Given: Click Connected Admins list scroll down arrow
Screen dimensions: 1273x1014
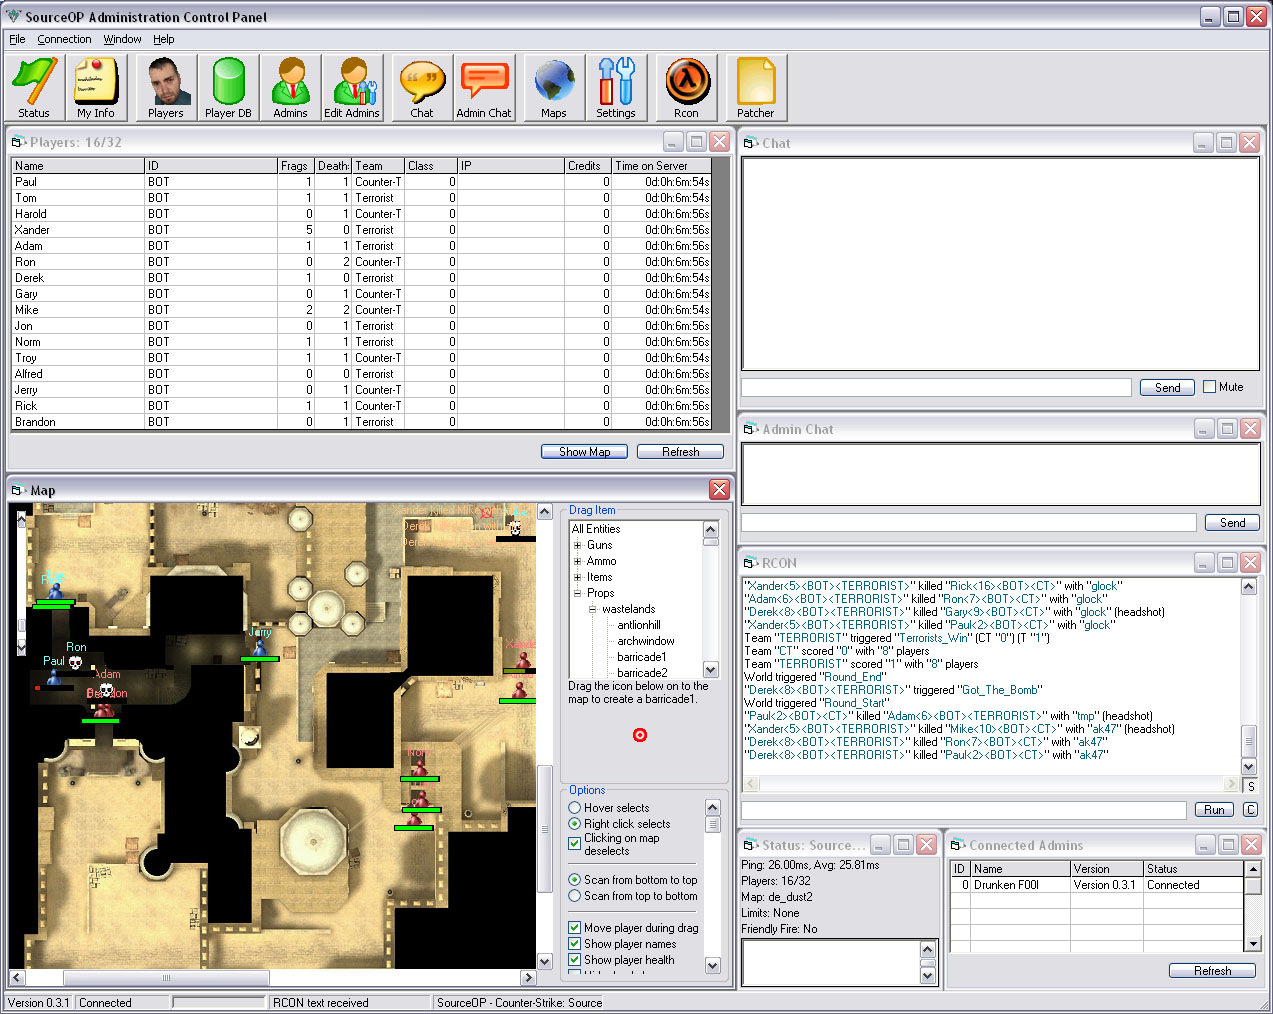Looking at the screenshot, I should click(x=1253, y=943).
